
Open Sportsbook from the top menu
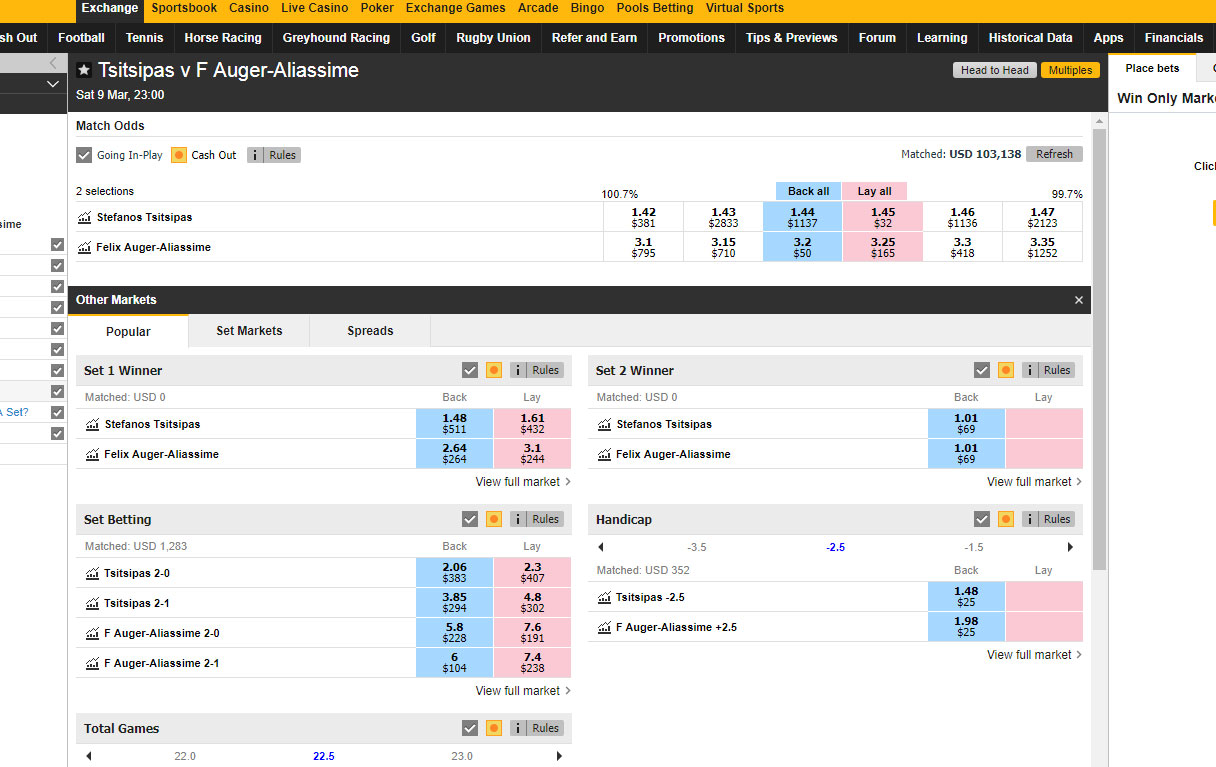tap(184, 8)
